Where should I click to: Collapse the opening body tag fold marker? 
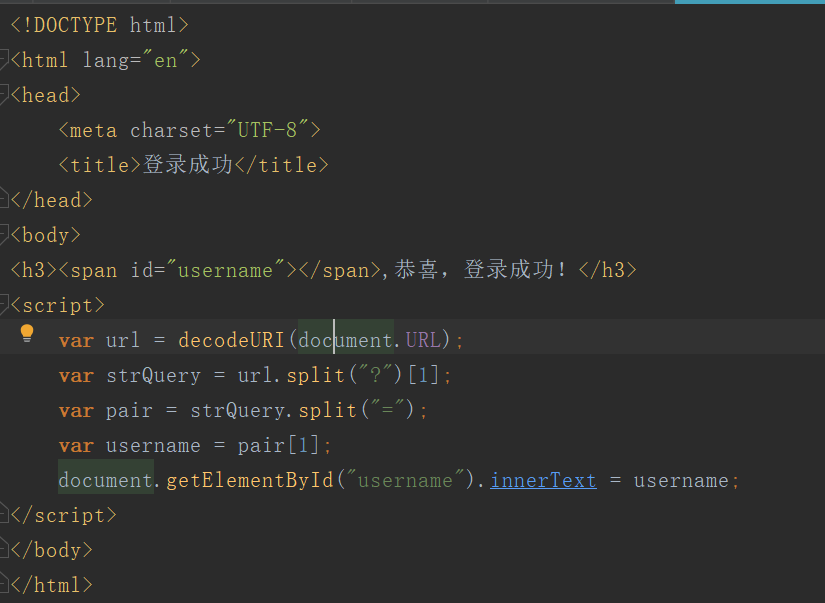4,234
